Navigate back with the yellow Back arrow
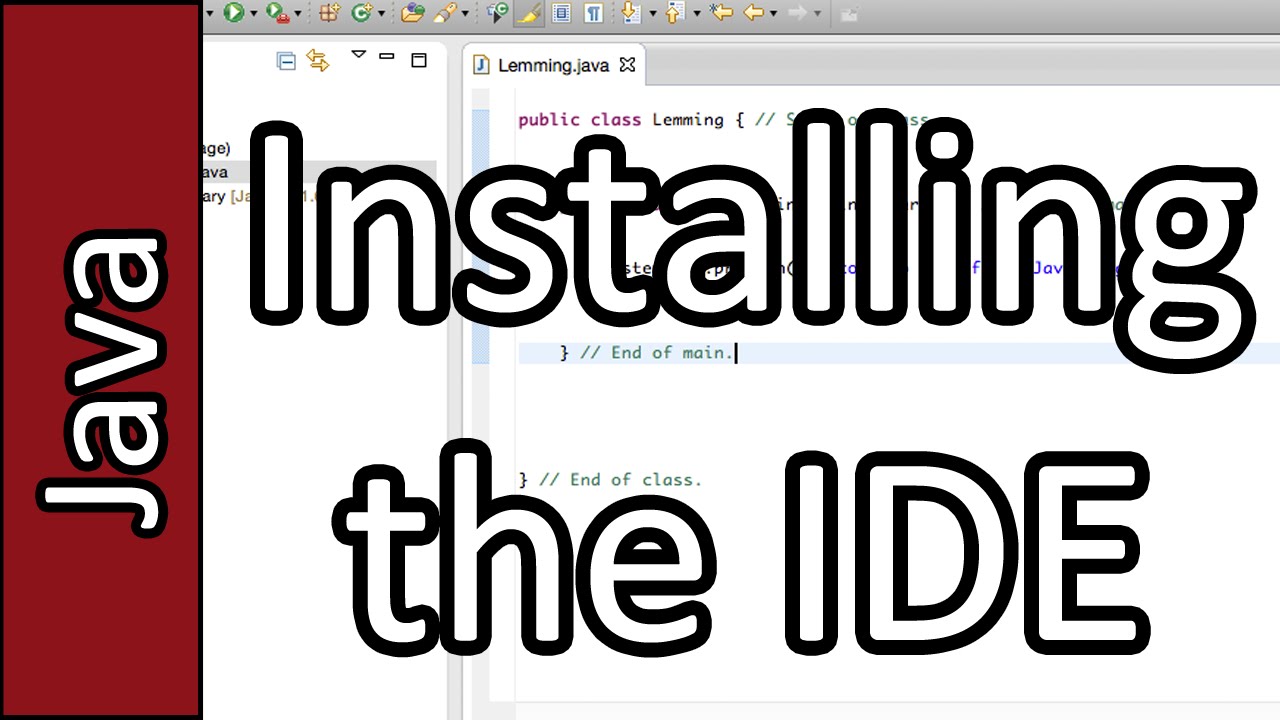Viewport: 1280px width, 720px height. coord(754,12)
